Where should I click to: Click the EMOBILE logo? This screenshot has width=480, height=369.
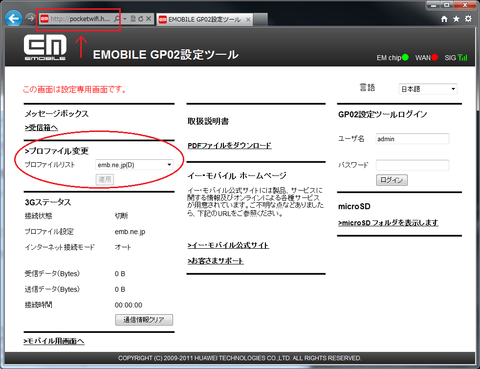click(45, 47)
